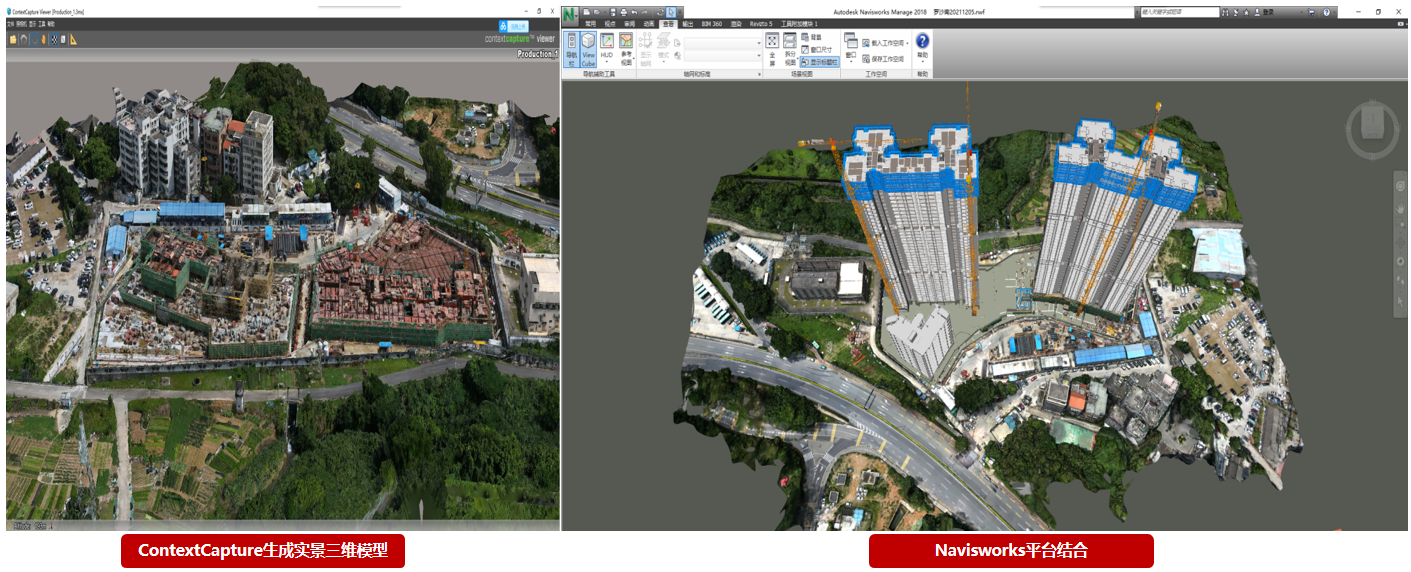Image resolution: width=1411 pixels, height=572 pixels.
Task: Select the measure triangle tool in ContextCapture
Action: [74, 39]
